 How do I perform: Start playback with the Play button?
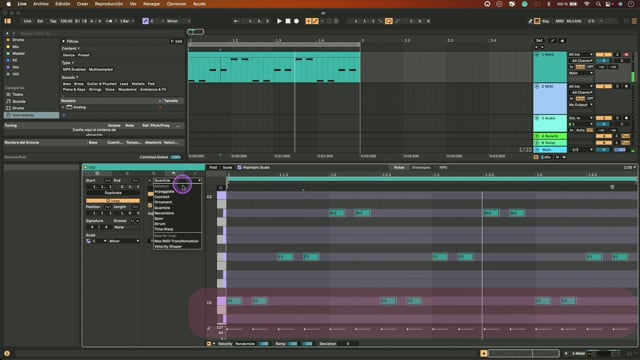pos(279,21)
